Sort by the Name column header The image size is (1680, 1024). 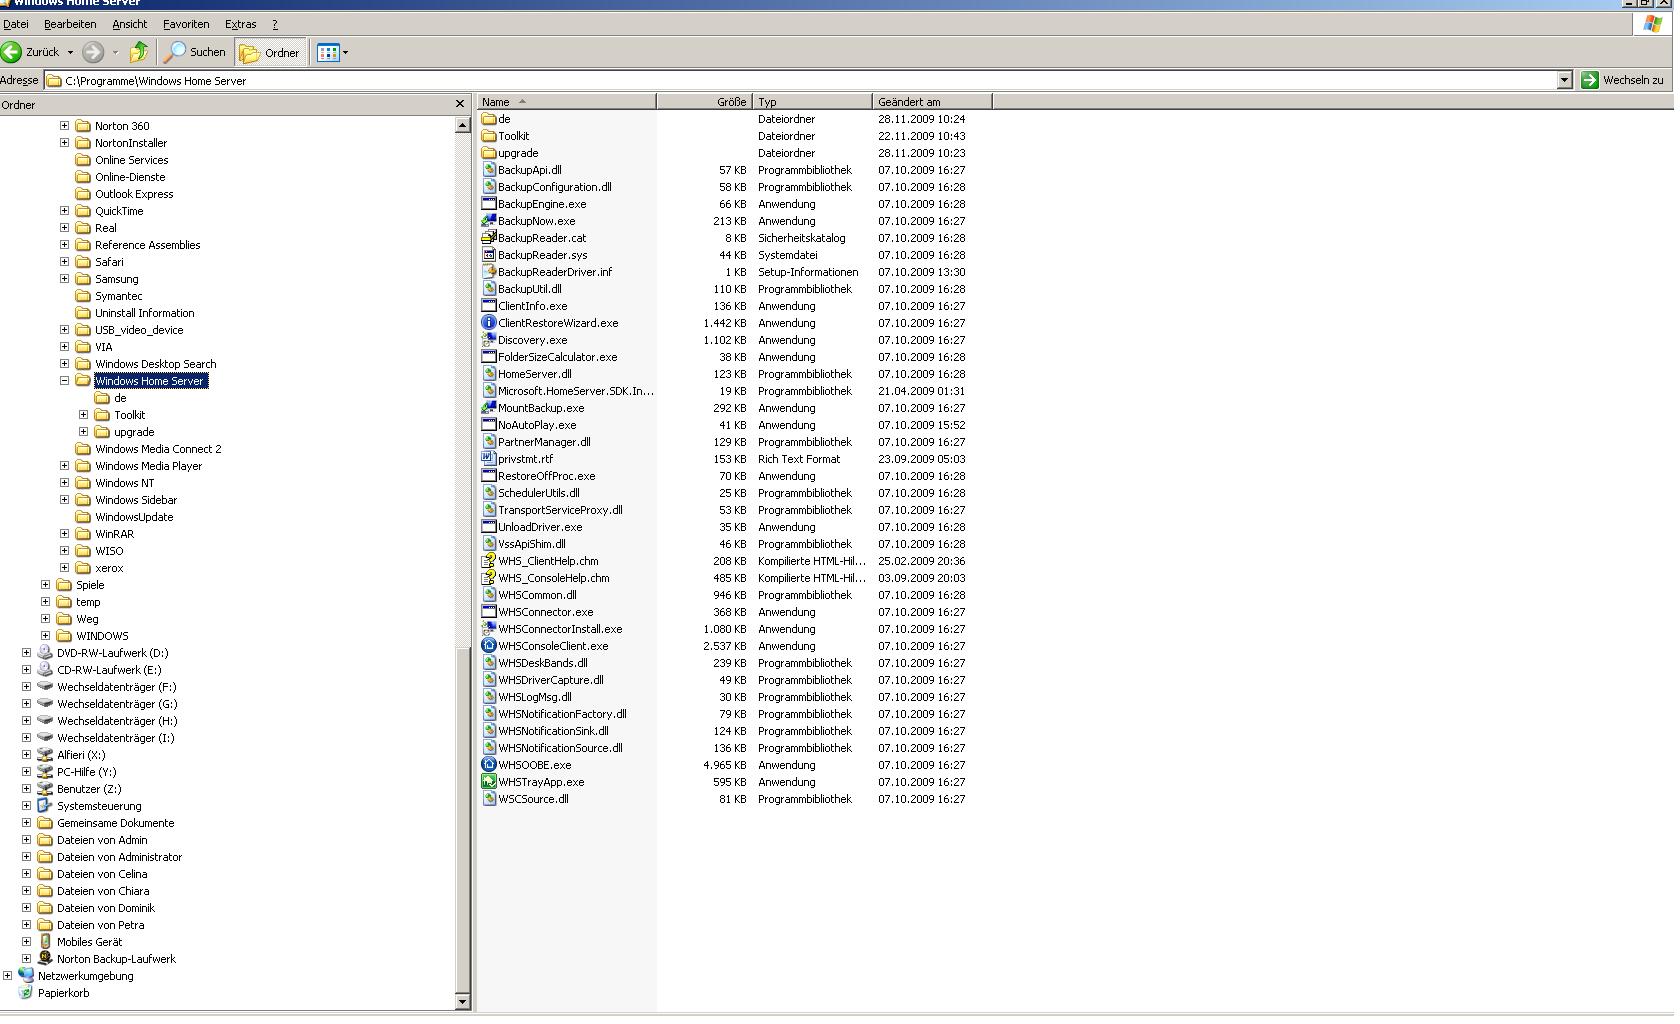(567, 102)
